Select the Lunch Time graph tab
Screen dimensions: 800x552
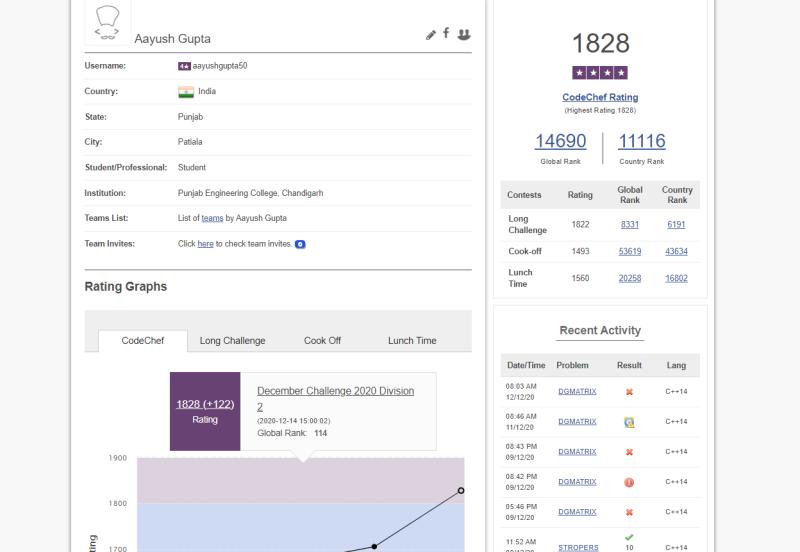coord(412,341)
